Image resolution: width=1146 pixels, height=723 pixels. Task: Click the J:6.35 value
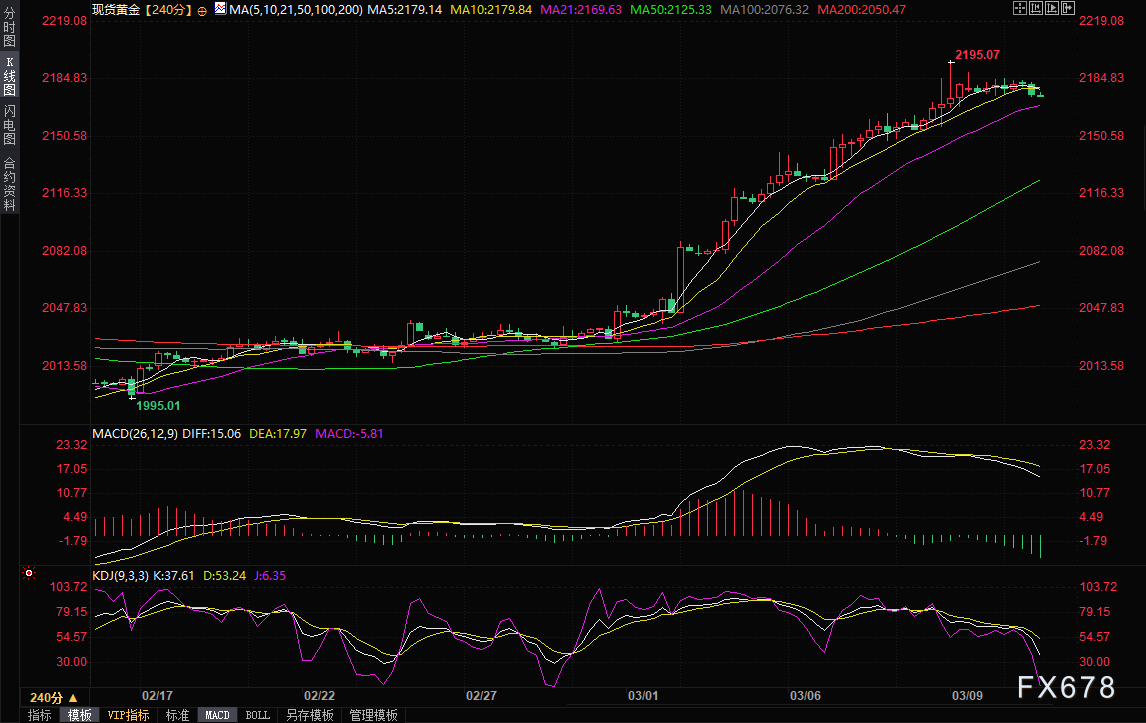(x=270, y=575)
